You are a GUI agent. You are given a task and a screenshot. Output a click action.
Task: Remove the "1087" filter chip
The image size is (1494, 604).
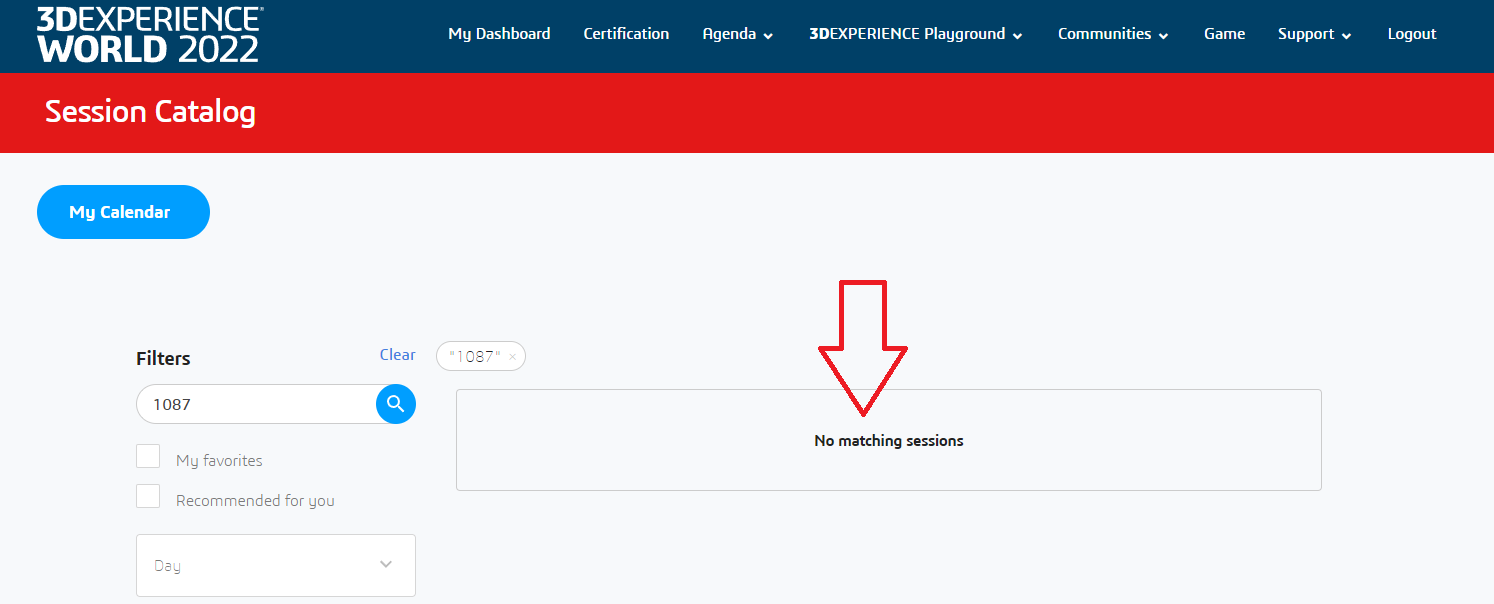pyautogui.click(x=512, y=356)
